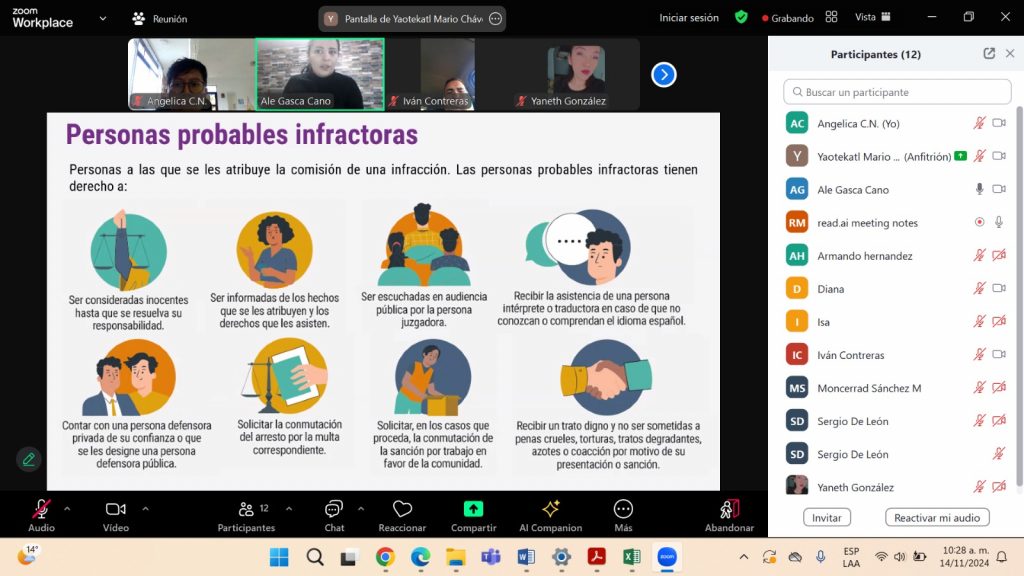1024x576 pixels.
Task: Click the green Compartir share screen icon
Action: 473,509
